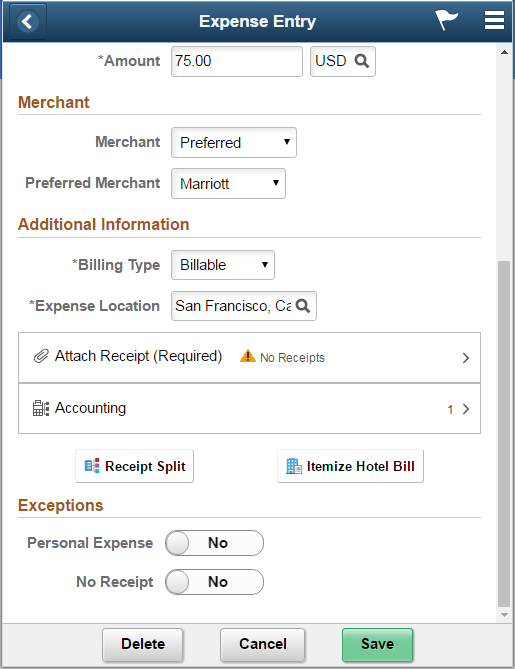Click the "Expense Entry" header title
Image resolution: width=515 pixels, height=669 pixels.
pyautogui.click(x=257, y=21)
